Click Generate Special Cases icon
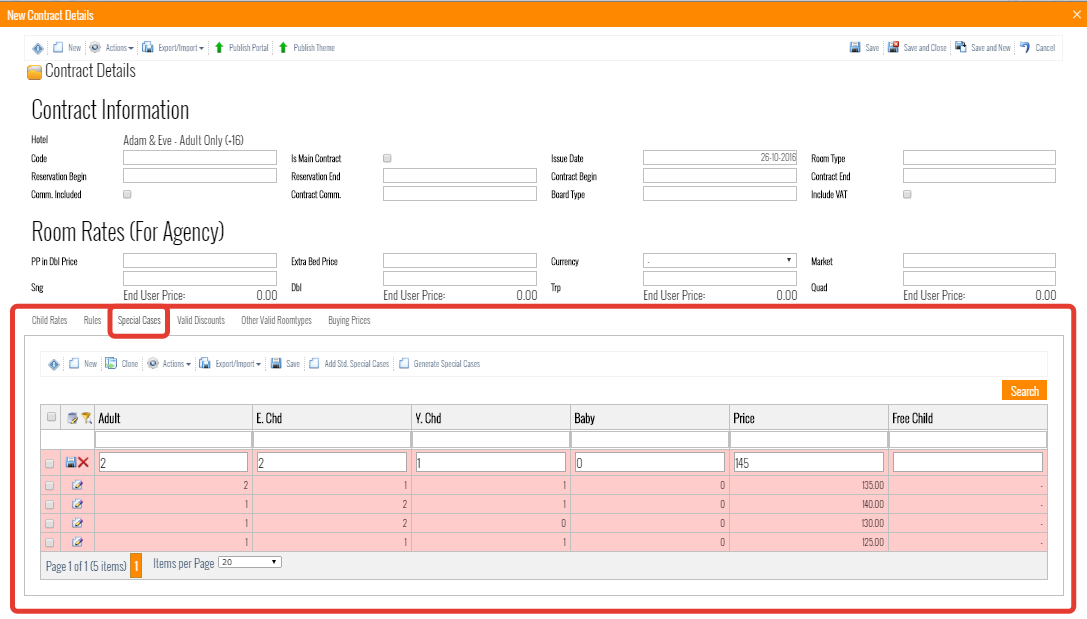The height and width of the screenshot is (619, 1087). [x=404, y=364]
